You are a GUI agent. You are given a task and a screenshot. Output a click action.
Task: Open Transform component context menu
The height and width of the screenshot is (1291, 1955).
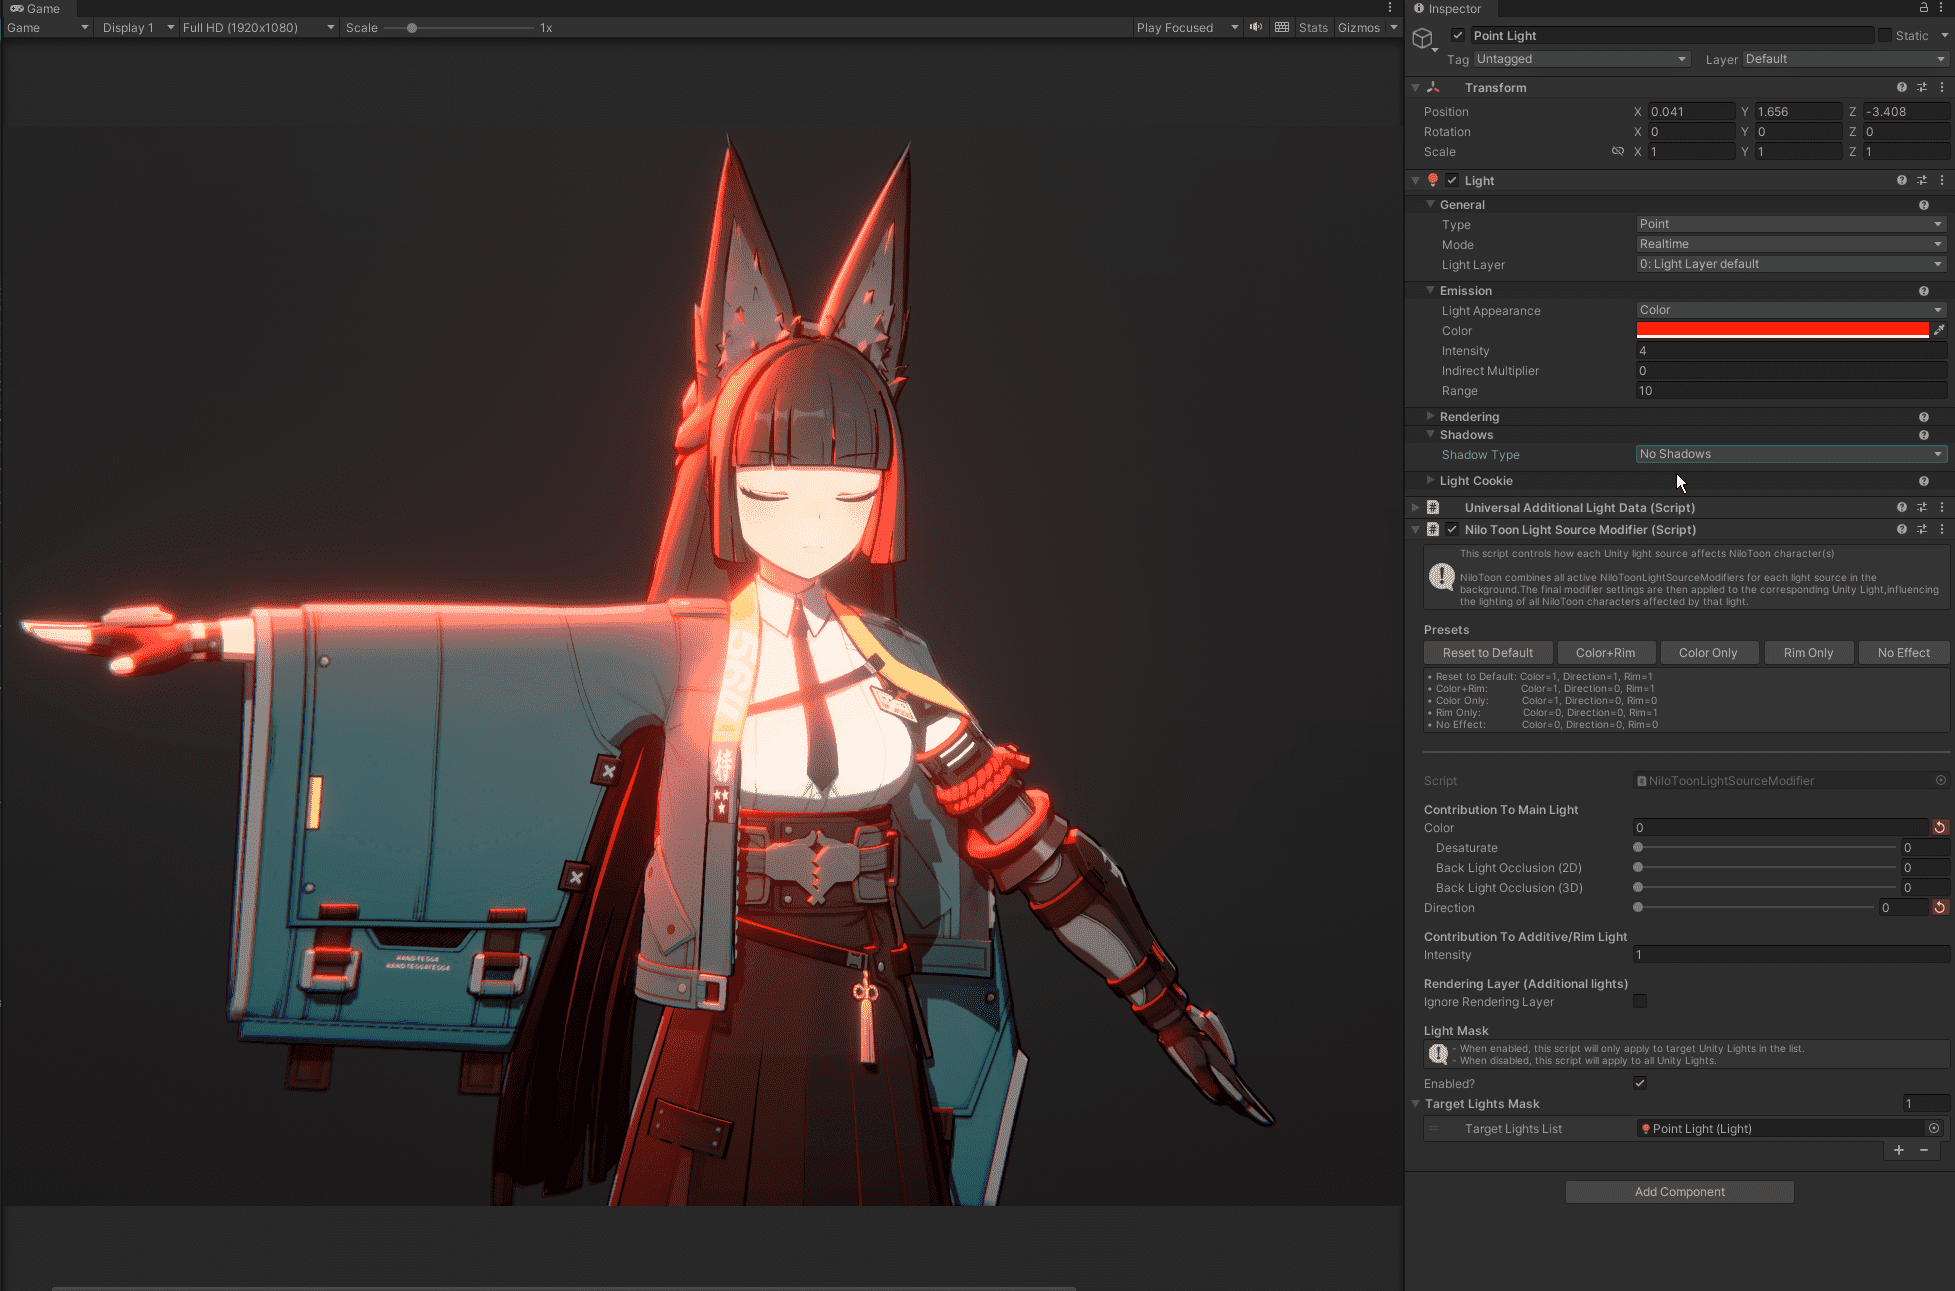(1942, 88)
